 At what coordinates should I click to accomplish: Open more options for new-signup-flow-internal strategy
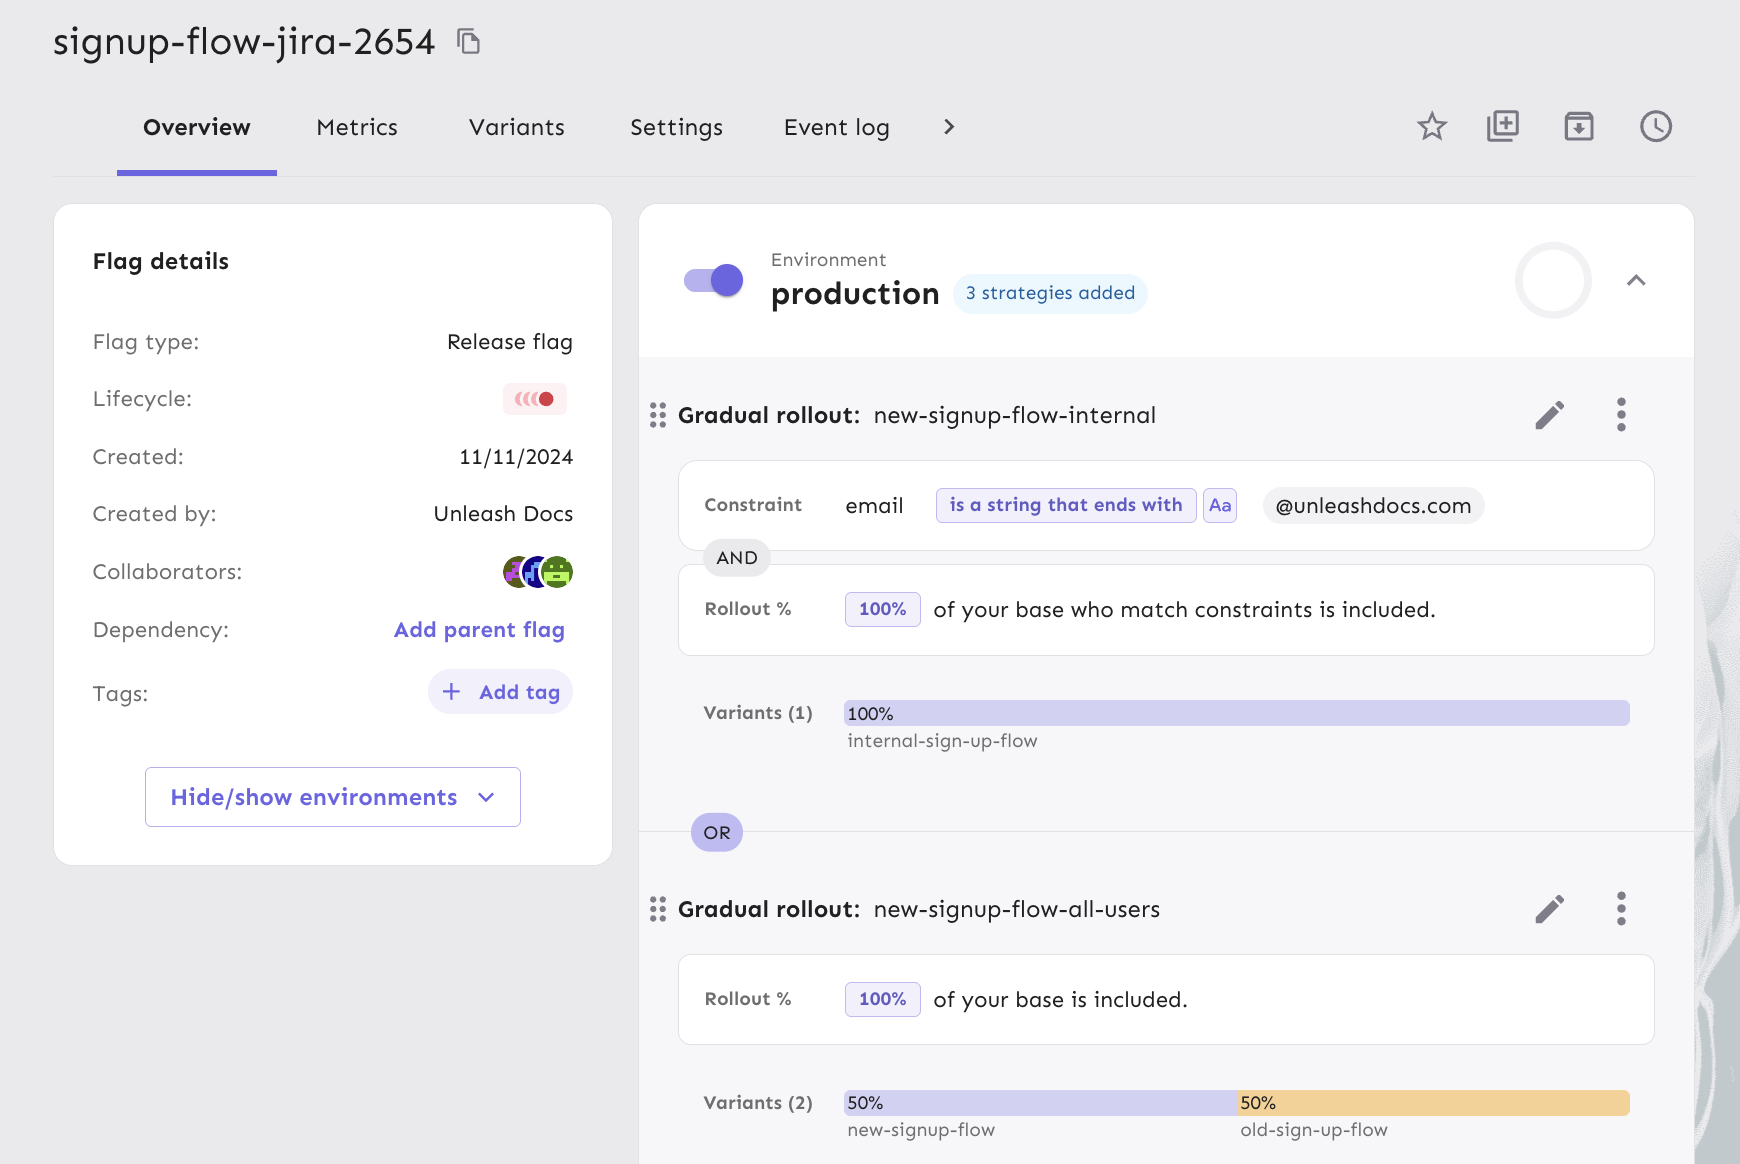click(x=1621, y=415)
